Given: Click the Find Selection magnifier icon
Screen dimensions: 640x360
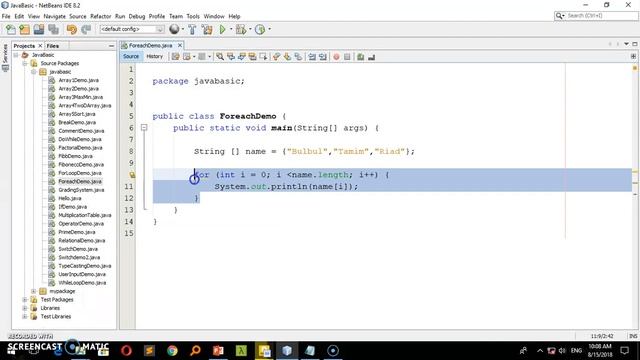Looking at the screenshot, I should 220,57.
